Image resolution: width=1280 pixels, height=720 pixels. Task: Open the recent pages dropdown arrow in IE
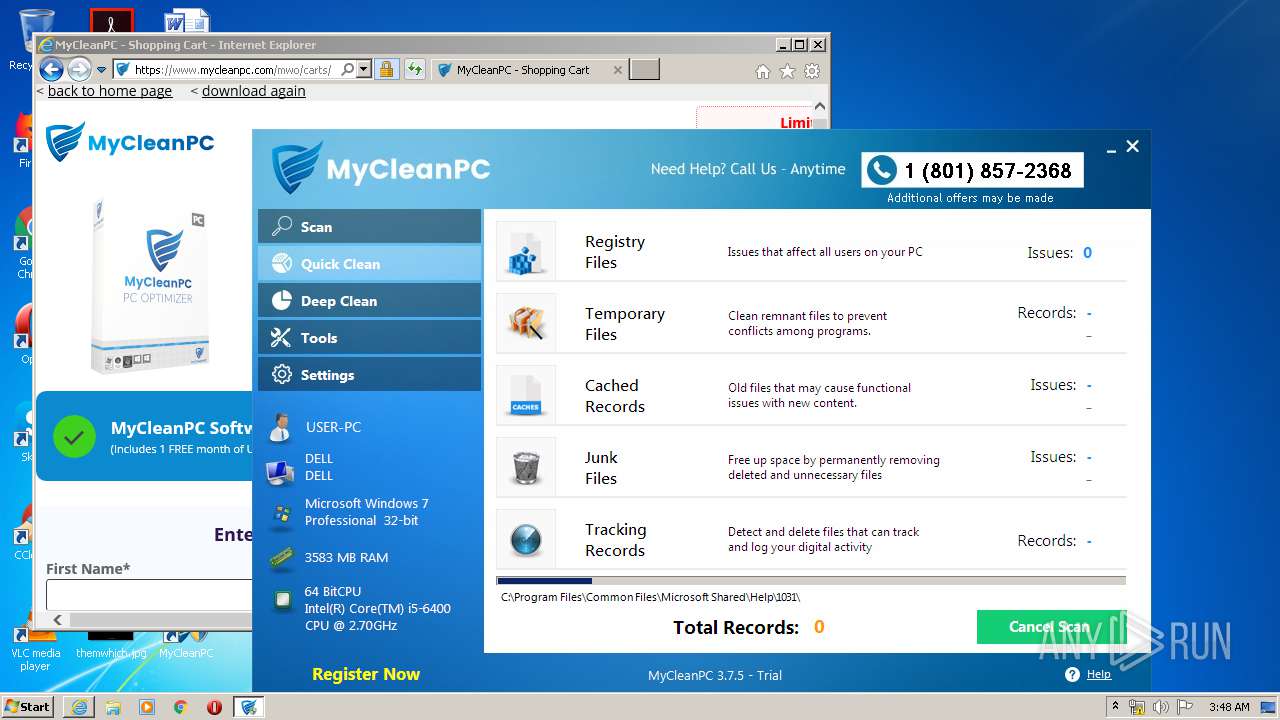tap(101, 70)
